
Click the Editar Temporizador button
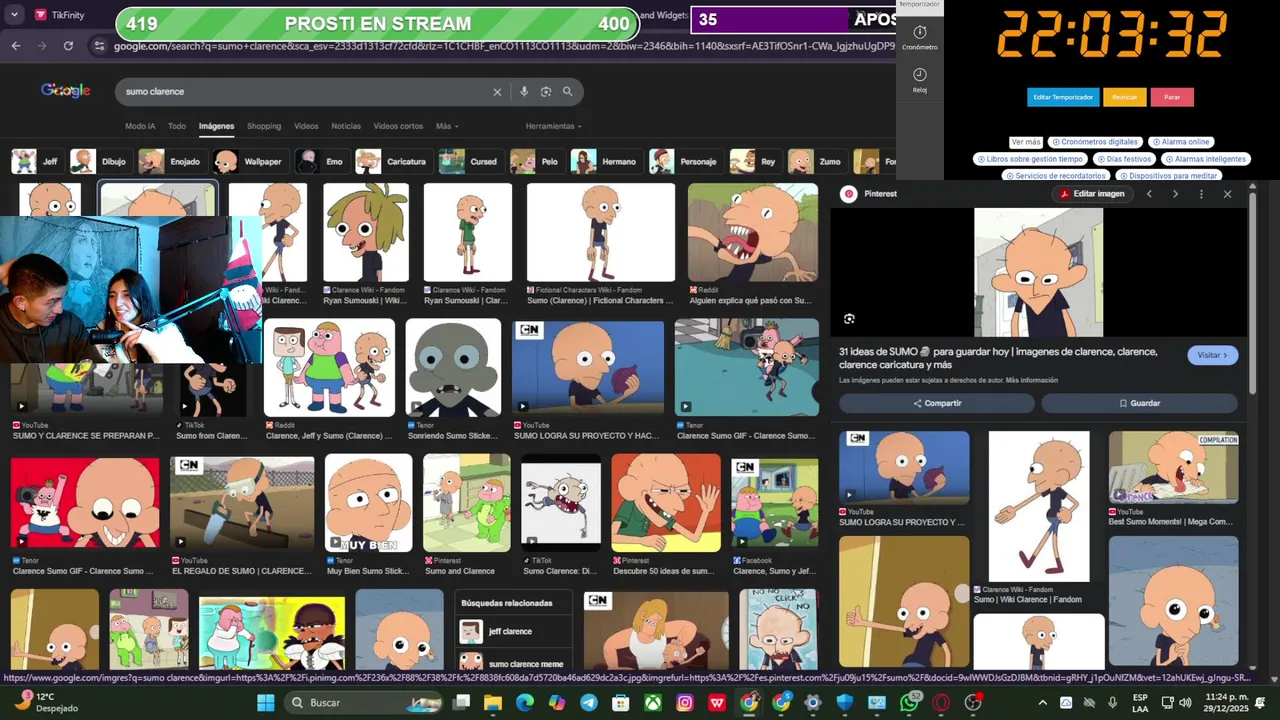coord(1063,97)
